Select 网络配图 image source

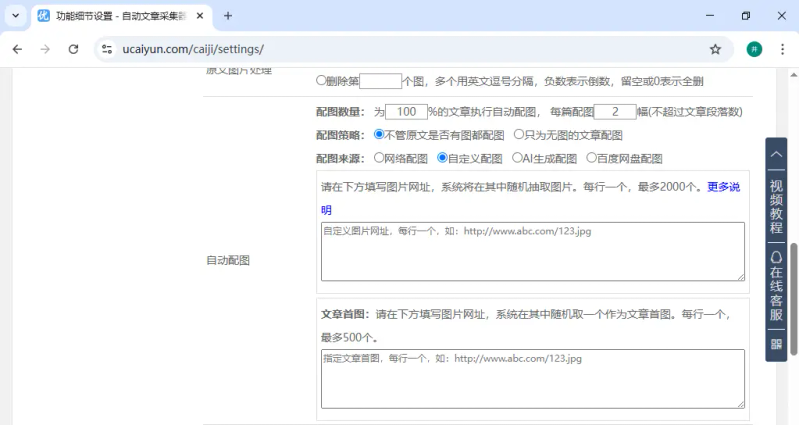click(x=379, y=158)
